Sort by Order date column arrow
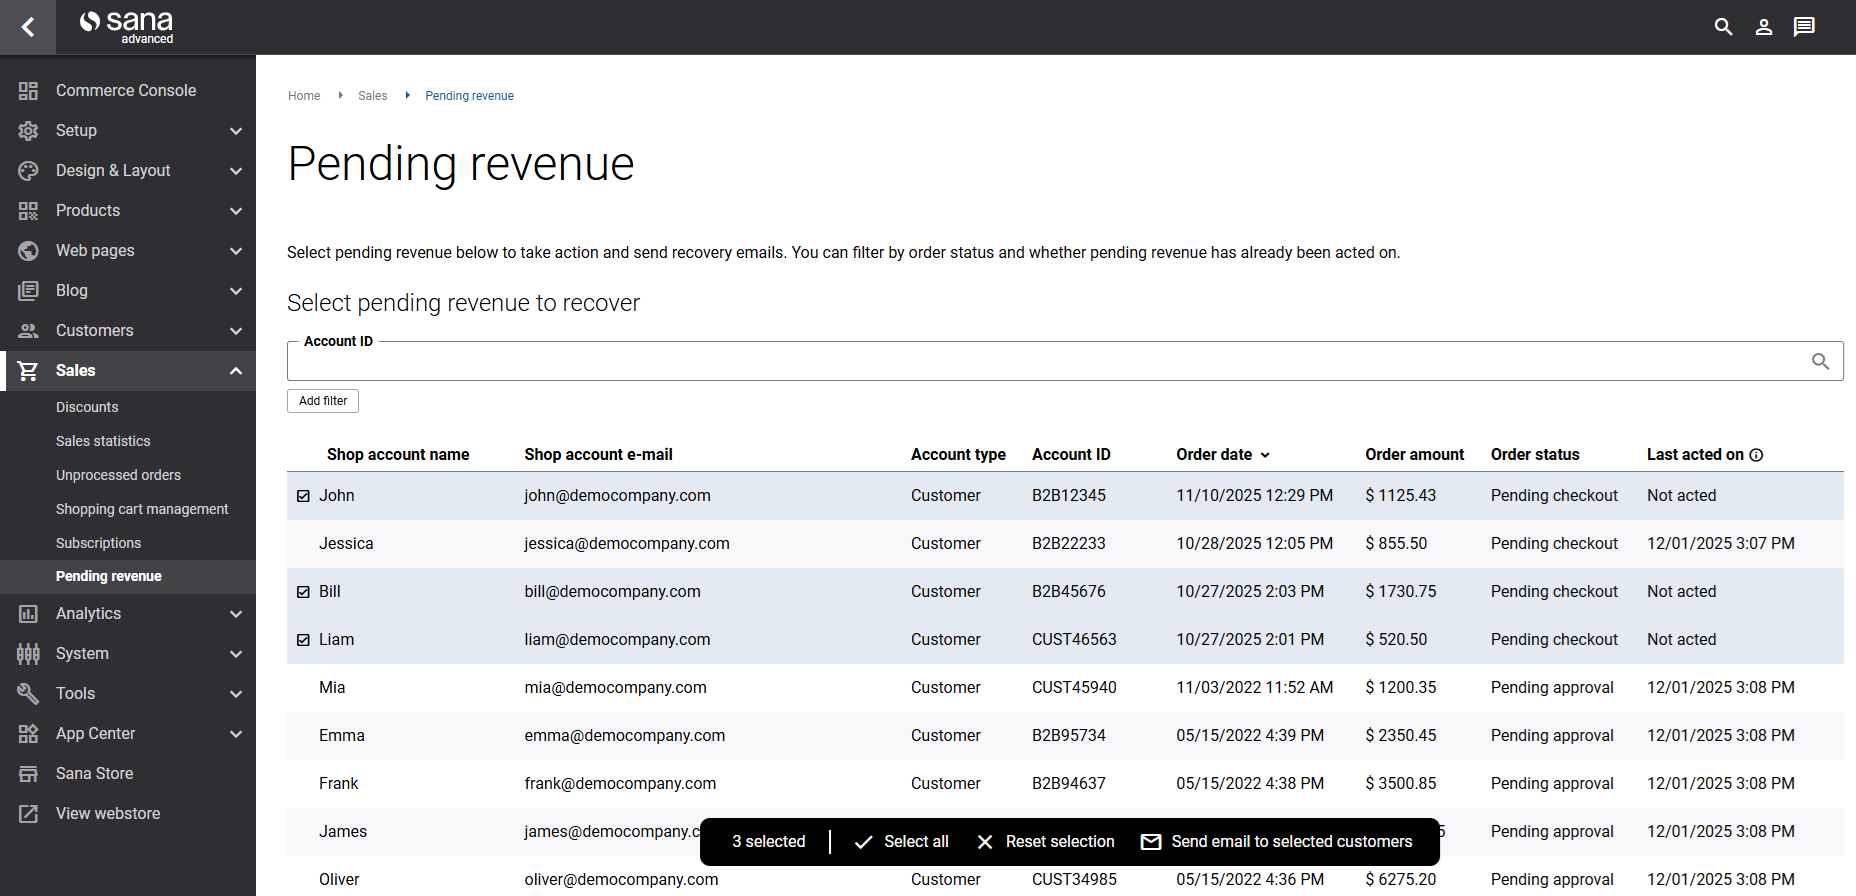This screenshot has height=896, width=1856. 1265,455
